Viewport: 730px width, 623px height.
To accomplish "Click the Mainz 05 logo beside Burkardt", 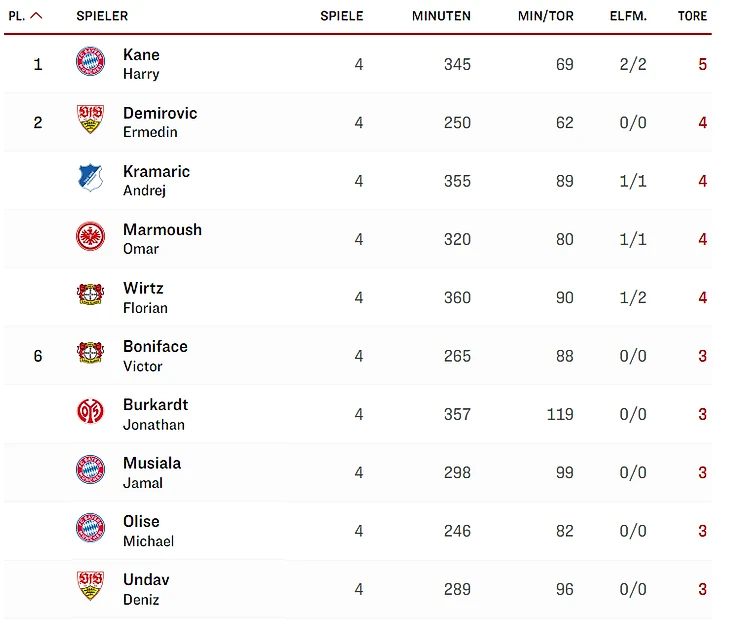I will pos(90,412).
